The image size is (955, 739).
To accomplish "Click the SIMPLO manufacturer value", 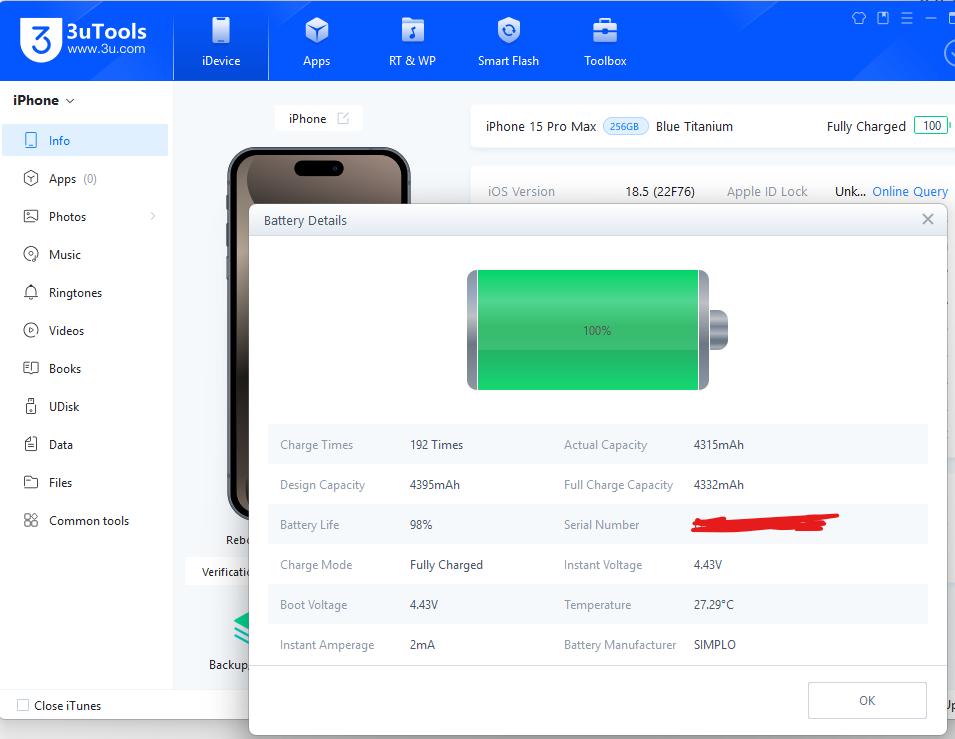I will [714, 645].
